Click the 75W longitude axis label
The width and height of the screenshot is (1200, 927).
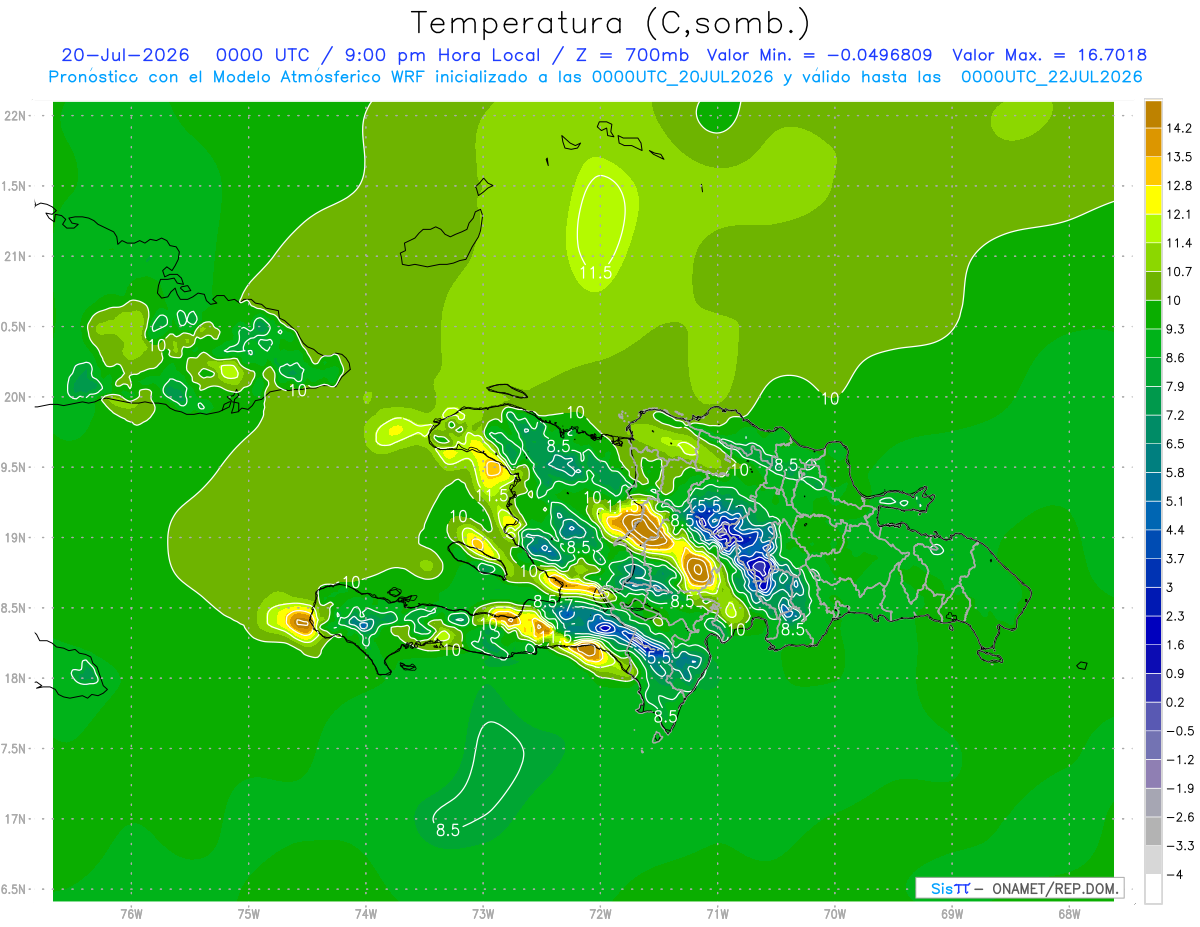click(249, 914)
